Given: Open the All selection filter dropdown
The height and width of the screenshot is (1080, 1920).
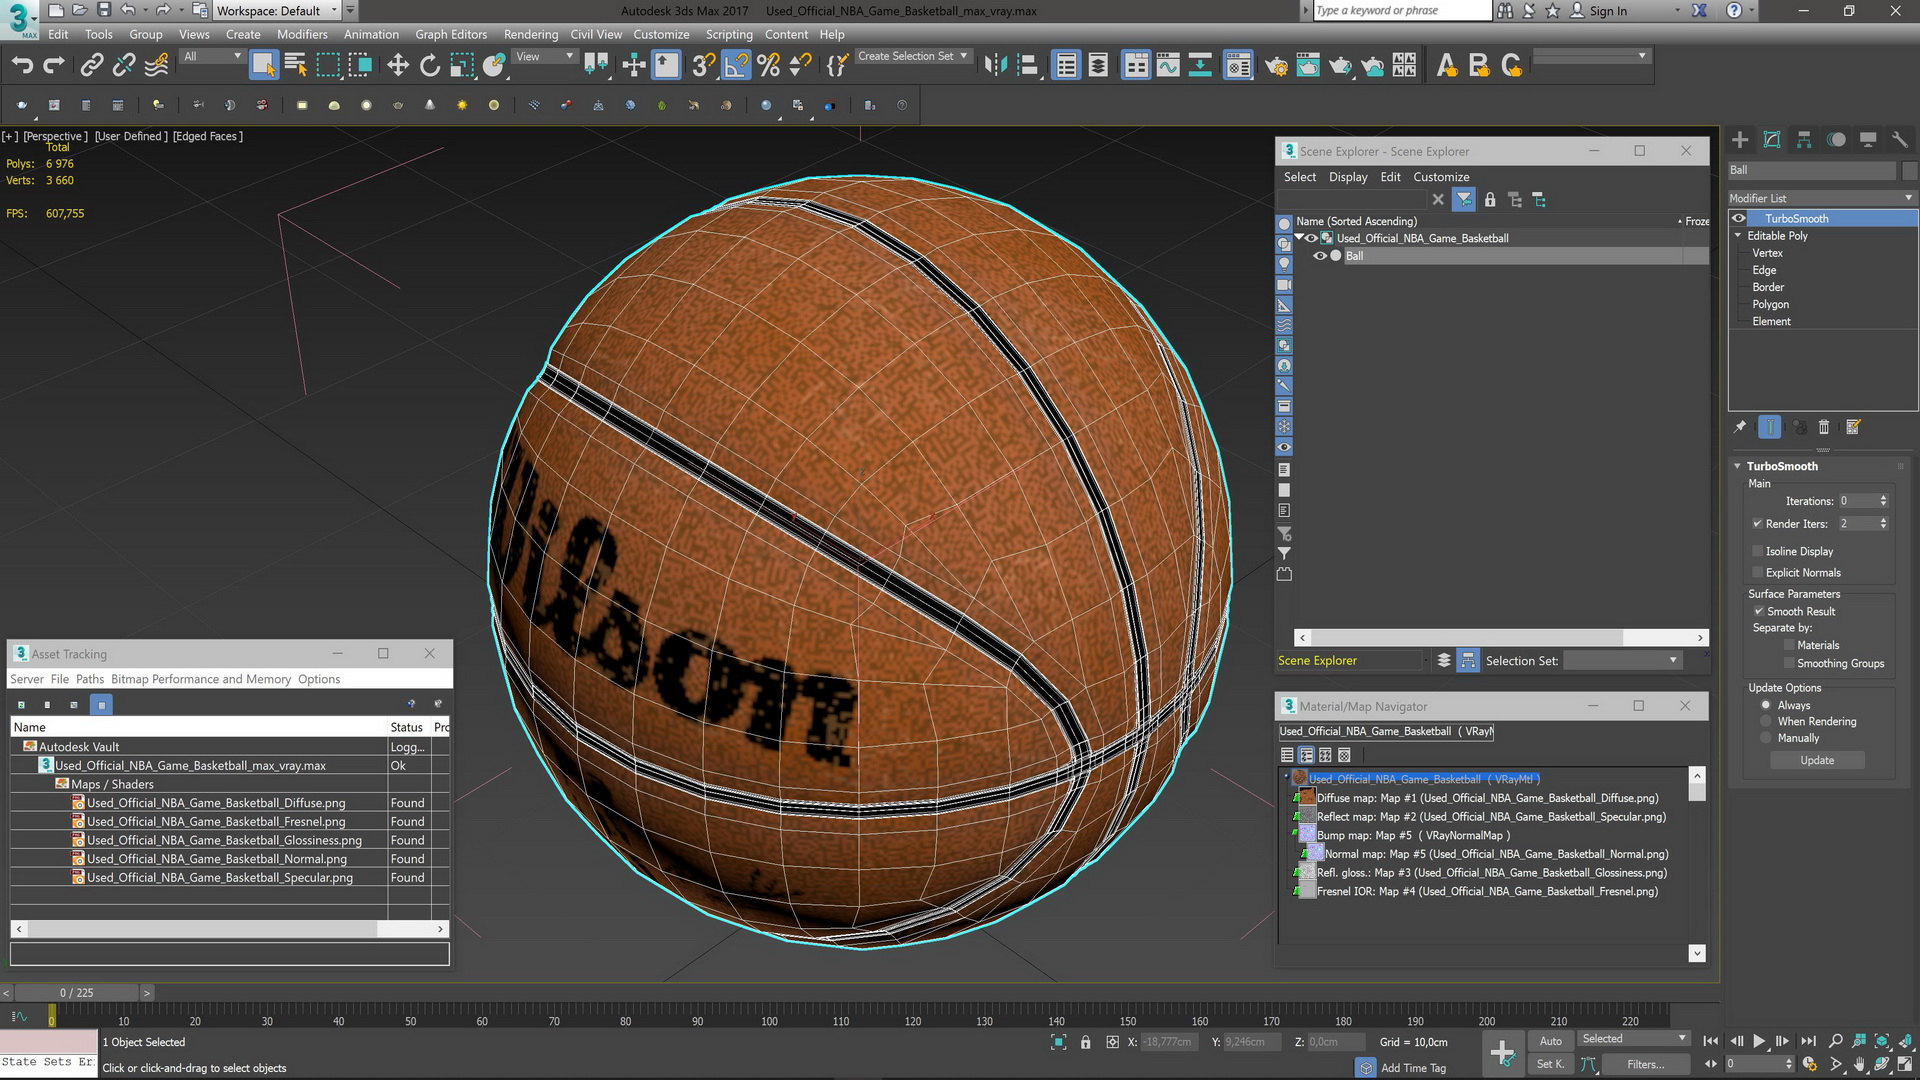Looking at the screenshot, I should tap(211, 57).
